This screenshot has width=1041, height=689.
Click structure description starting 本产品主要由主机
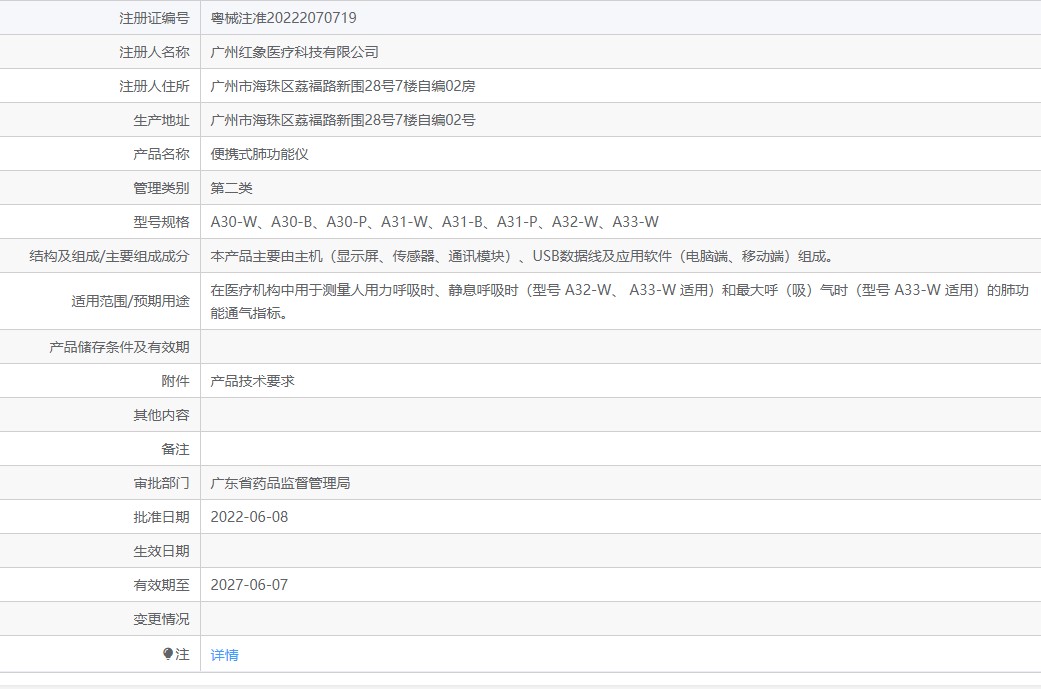(522, 256)
